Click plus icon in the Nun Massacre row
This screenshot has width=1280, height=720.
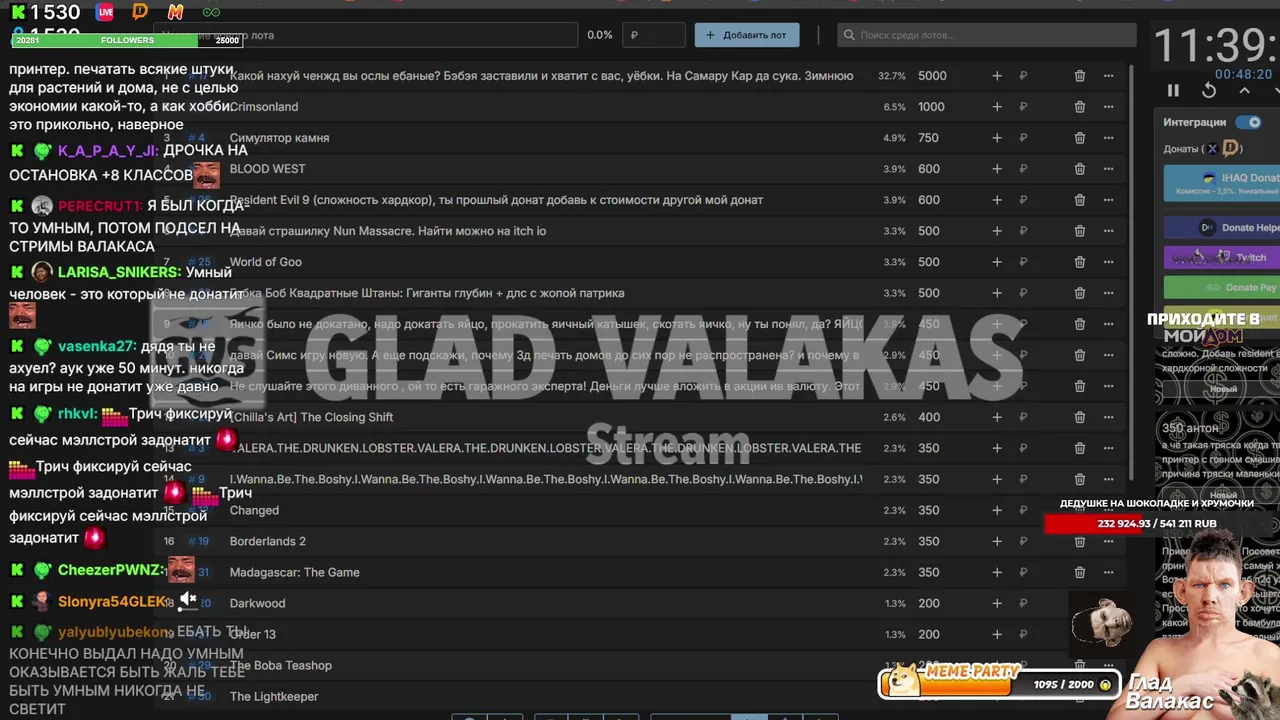tap(997, 231)
